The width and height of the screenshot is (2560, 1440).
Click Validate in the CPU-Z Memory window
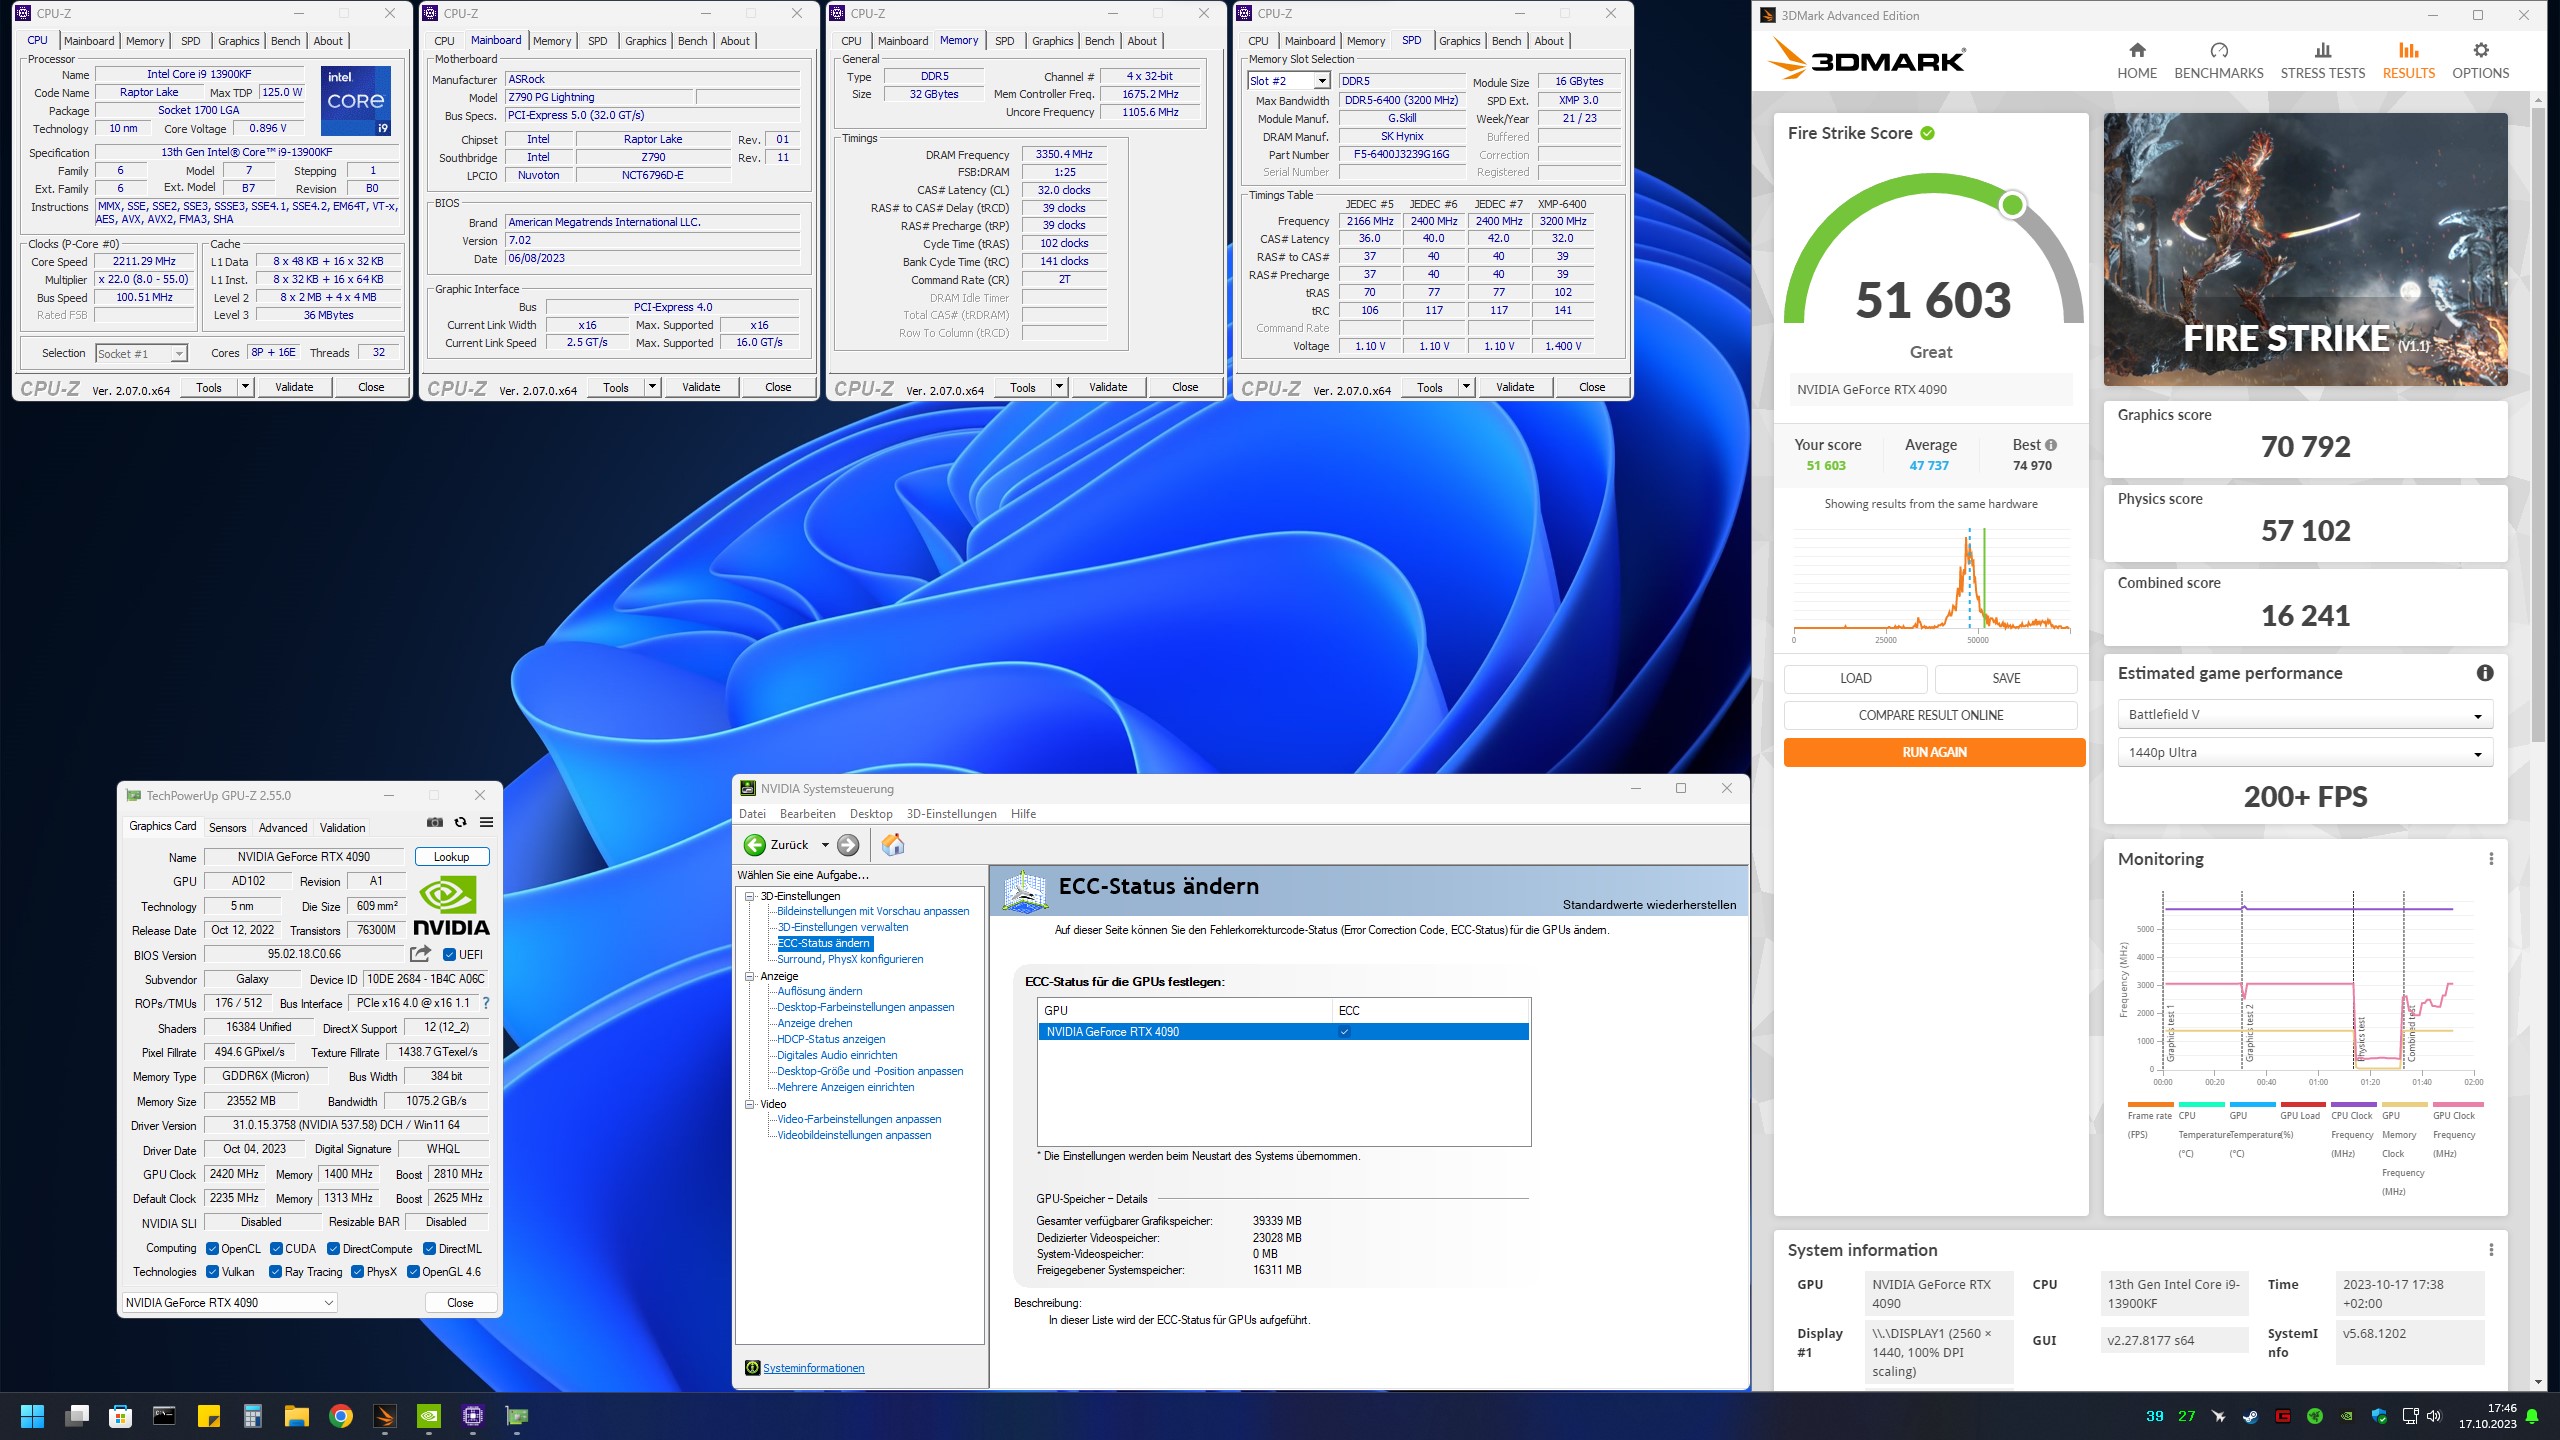tap(1108, 387)
